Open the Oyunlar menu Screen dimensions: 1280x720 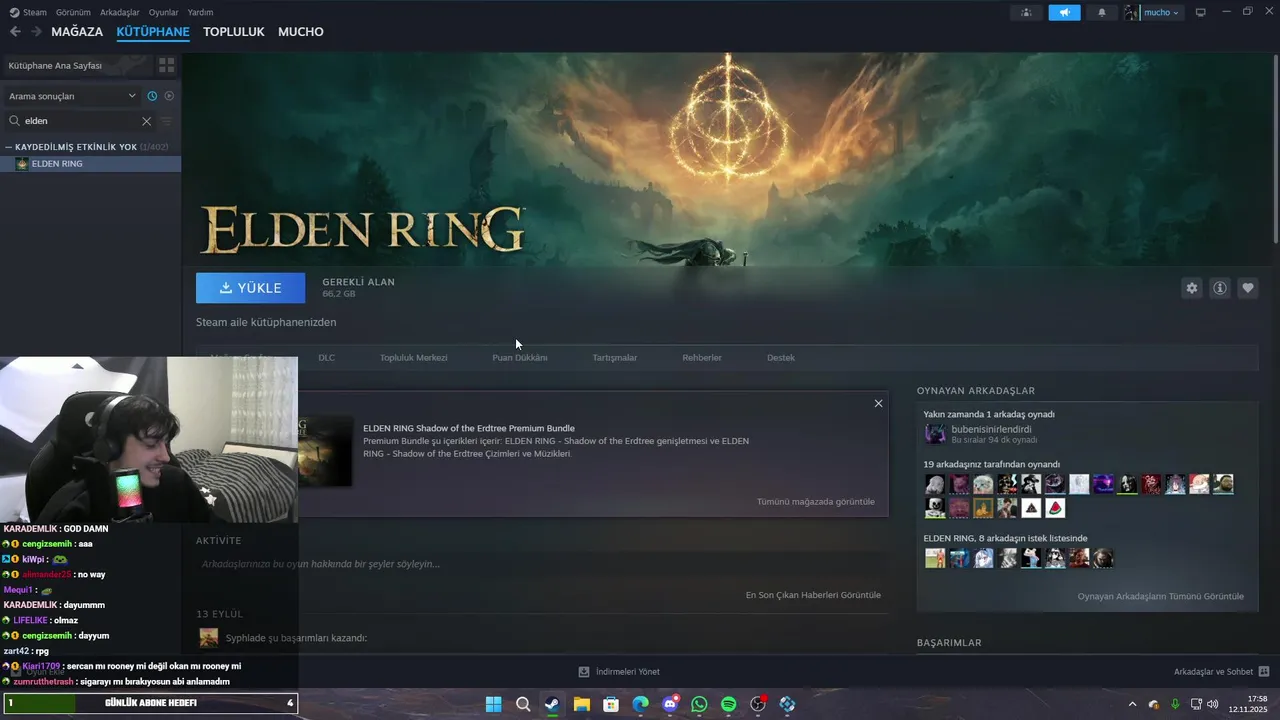pos(163,12)
